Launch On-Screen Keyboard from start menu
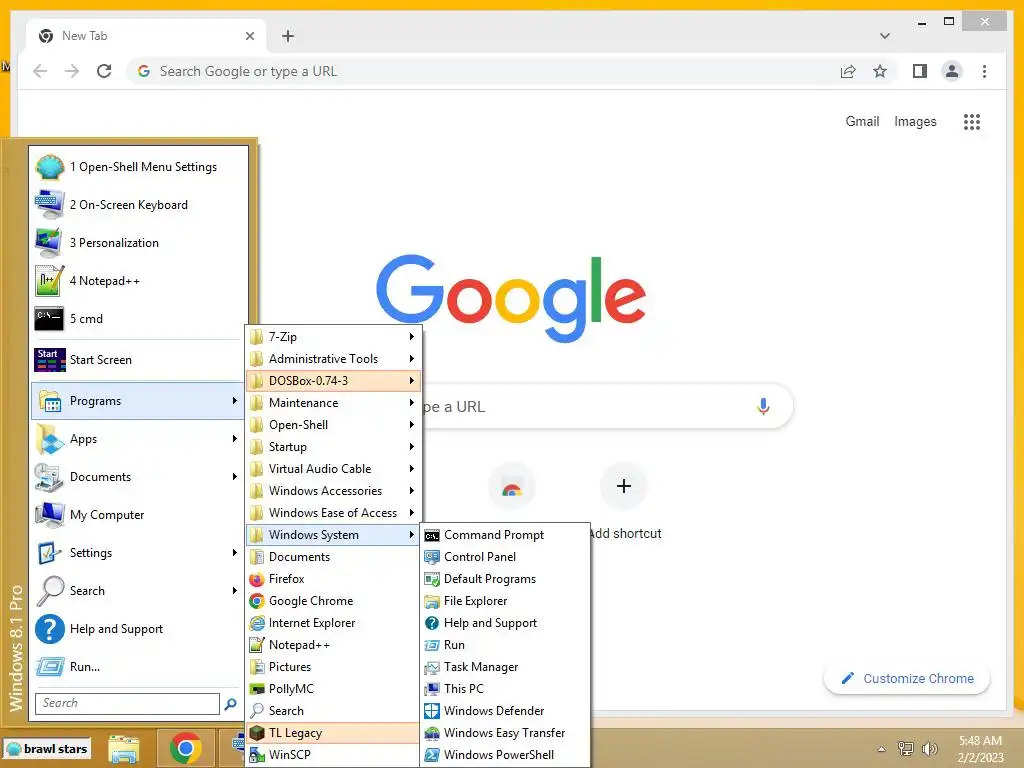1024x768 pixels. pos(140,205)
